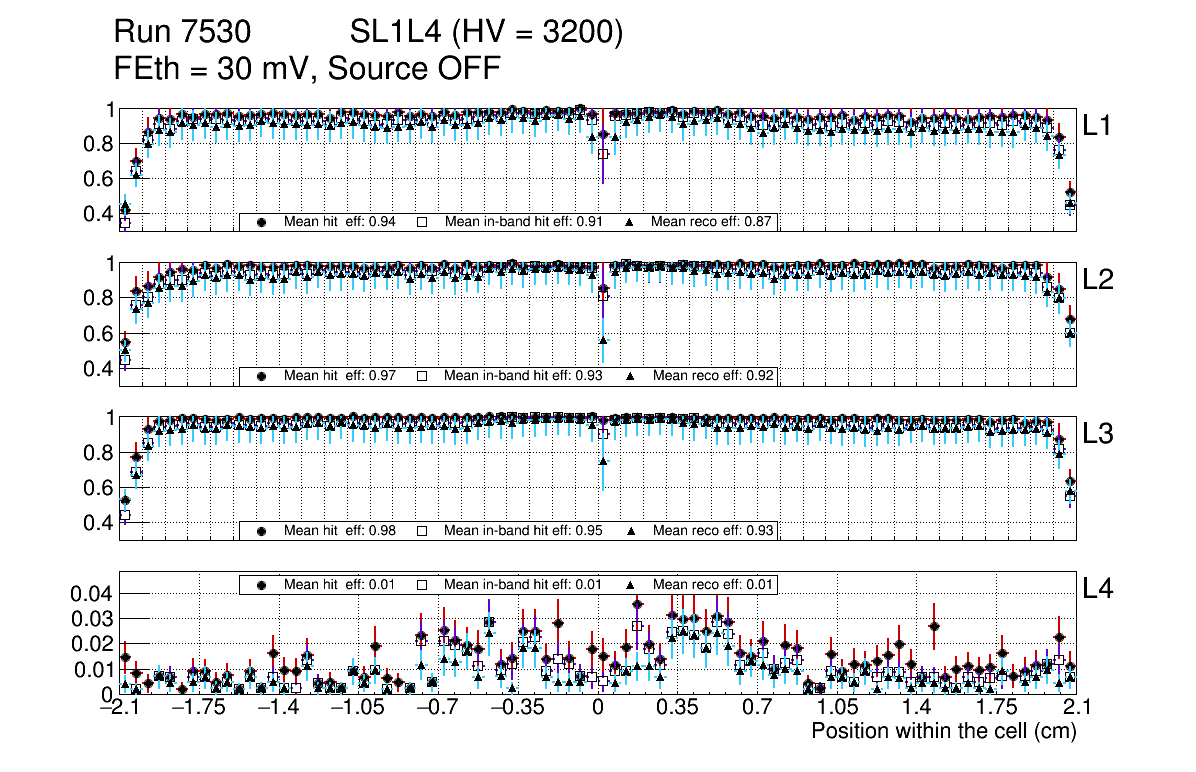Click the filled circle marker in L2 legend
Image resolution: width=1196 pixels, height=772 pixels.
point(262,377)
